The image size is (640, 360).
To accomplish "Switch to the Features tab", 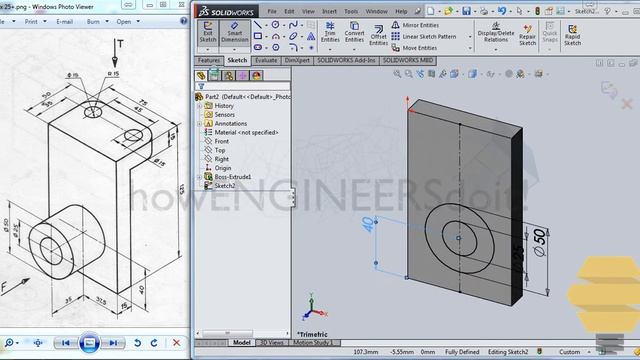I will pos(209,60).
